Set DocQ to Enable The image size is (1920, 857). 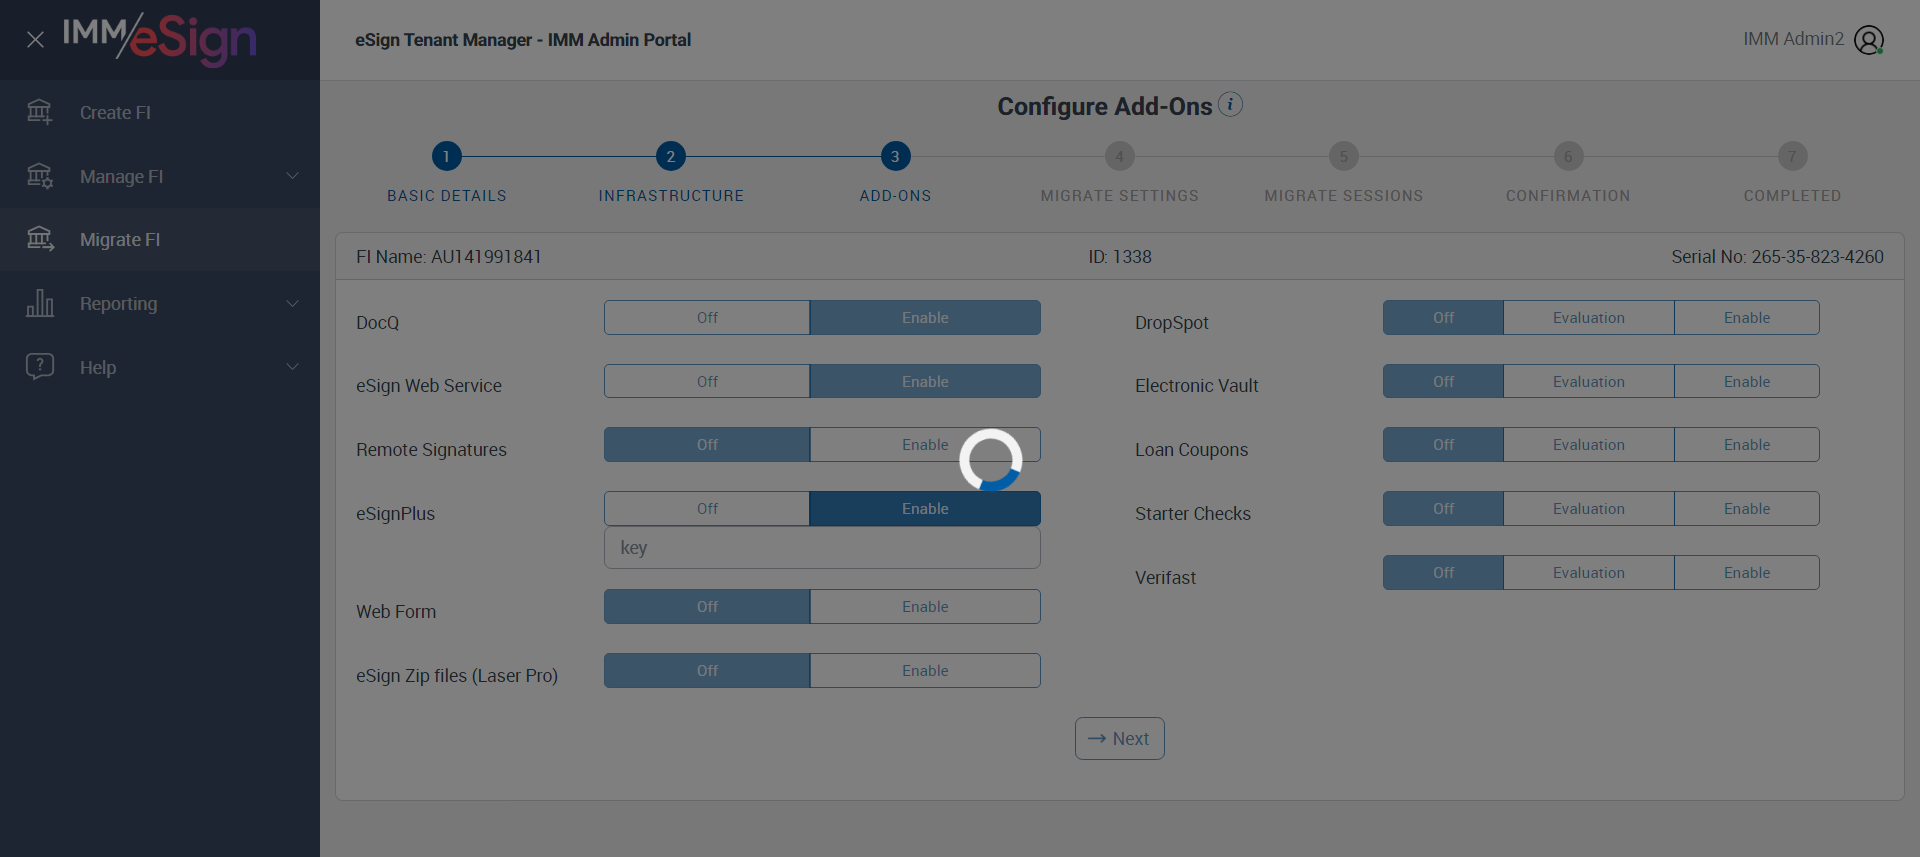(x=925, y=318)
